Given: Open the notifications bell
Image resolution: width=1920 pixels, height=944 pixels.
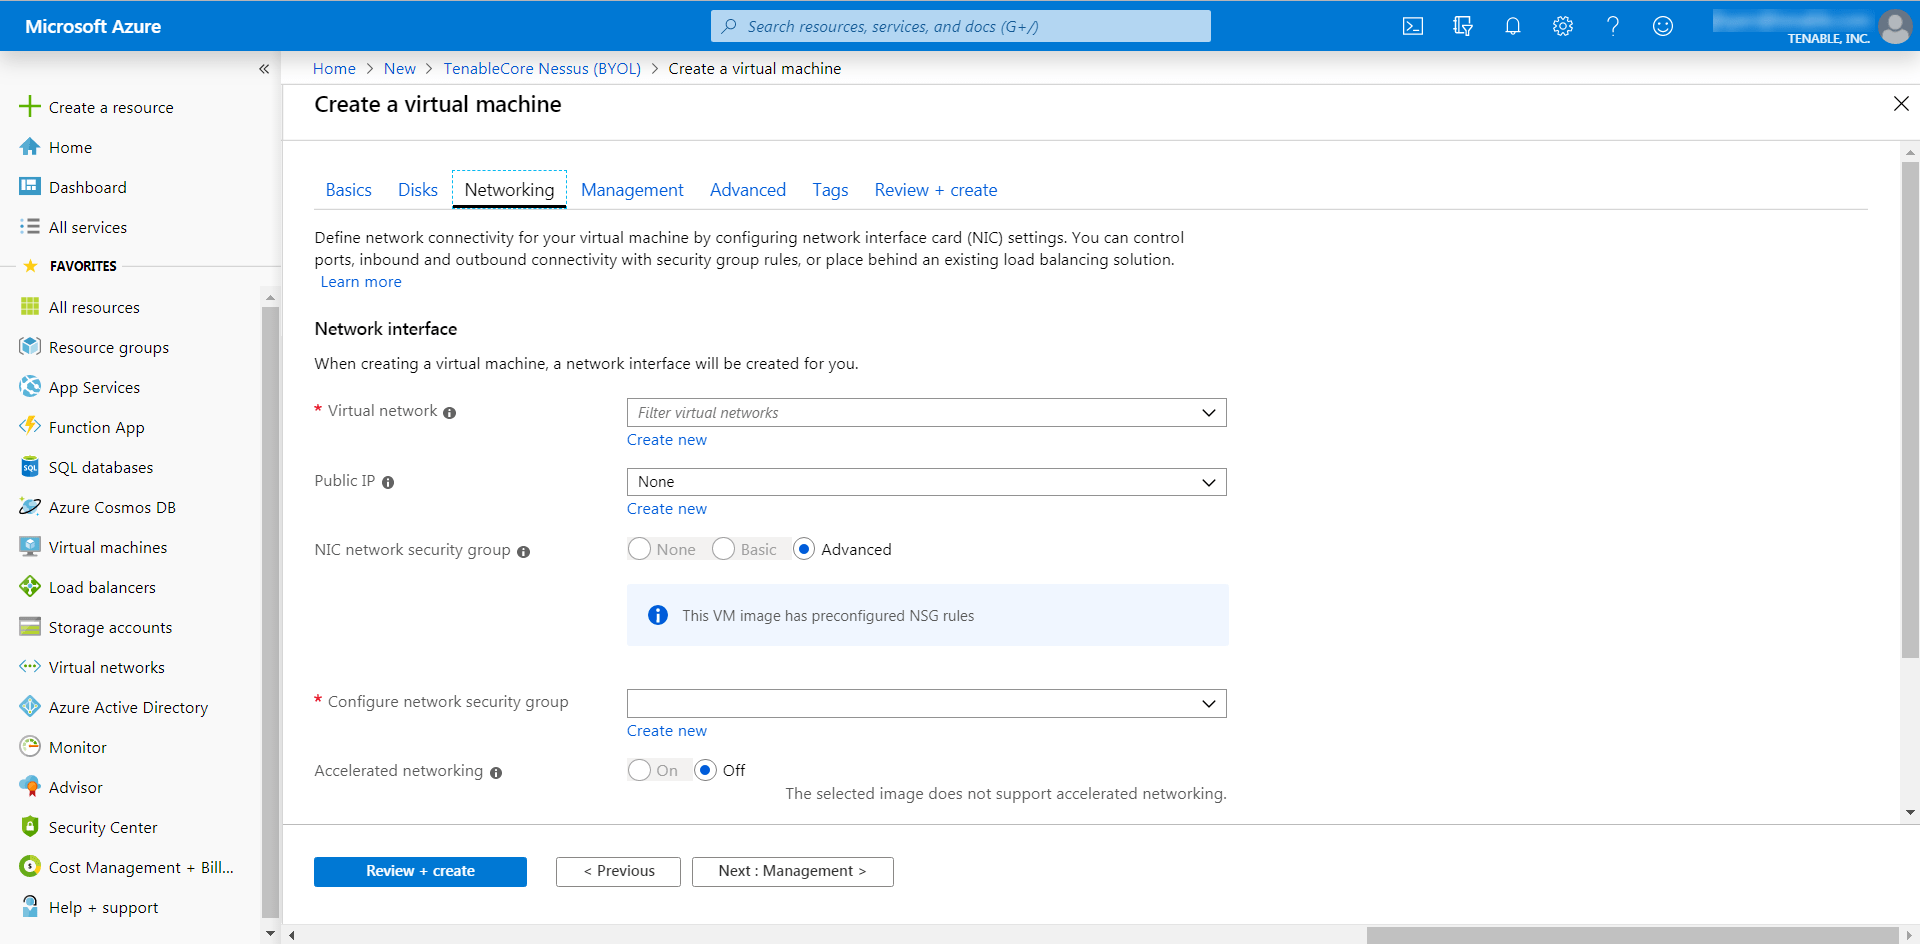Looking at the screenshot, I should [1512, 26].
